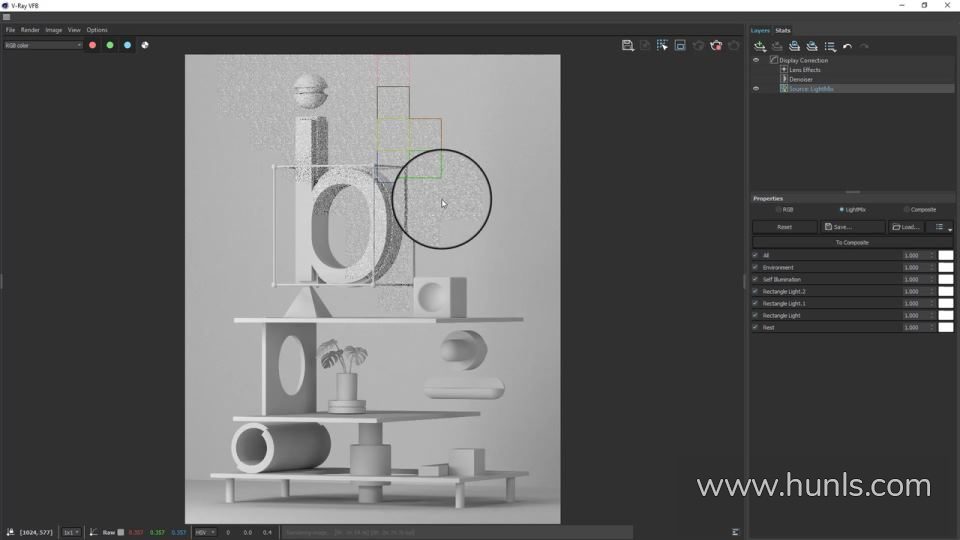Open the Image menu
Viewport: 960px width, 540px height.
pyautogui.click(x=53, y=30)
